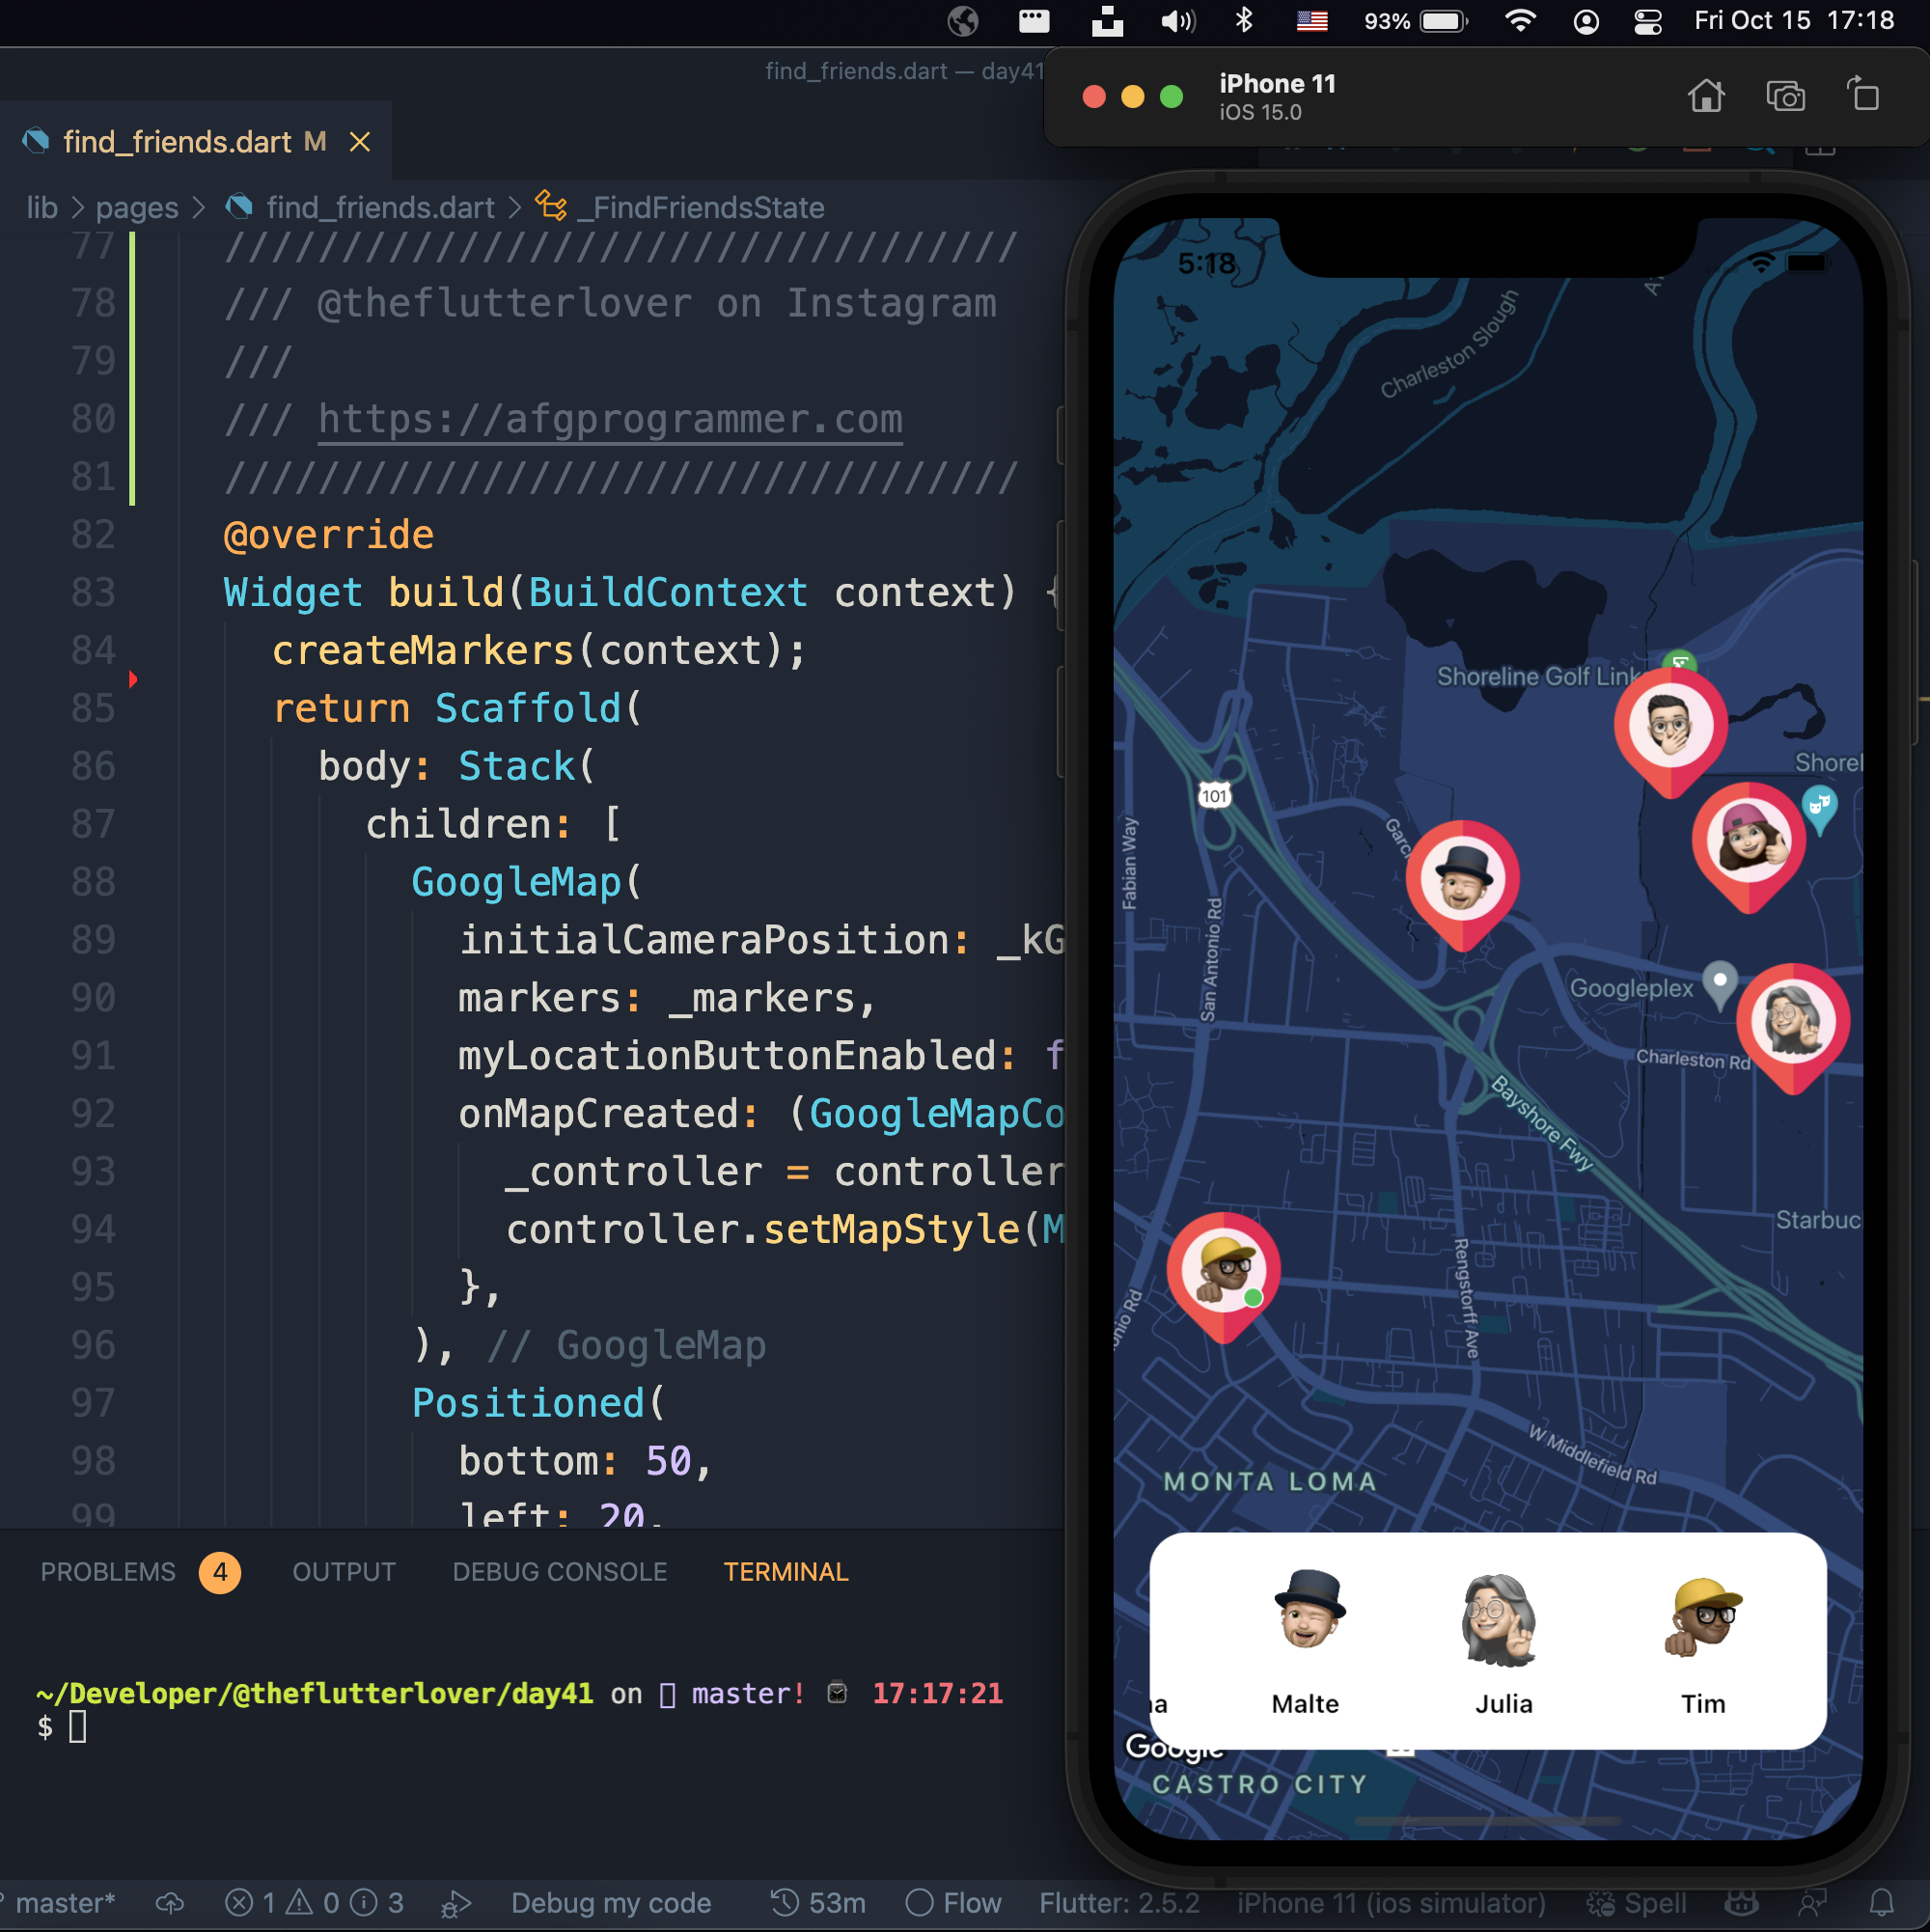Open macOS Control Center toggle icon
Screen dimensions: 1930x1932
click(1647, 21)
